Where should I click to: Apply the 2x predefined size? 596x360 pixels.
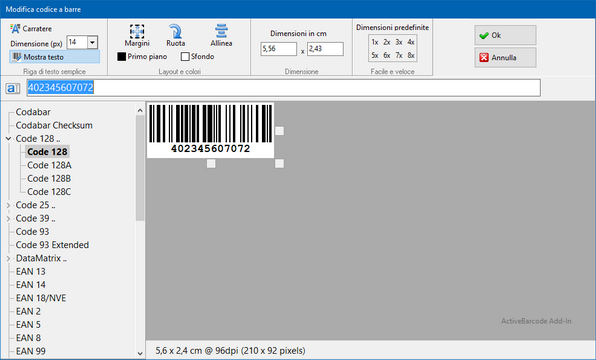point(387,42)
